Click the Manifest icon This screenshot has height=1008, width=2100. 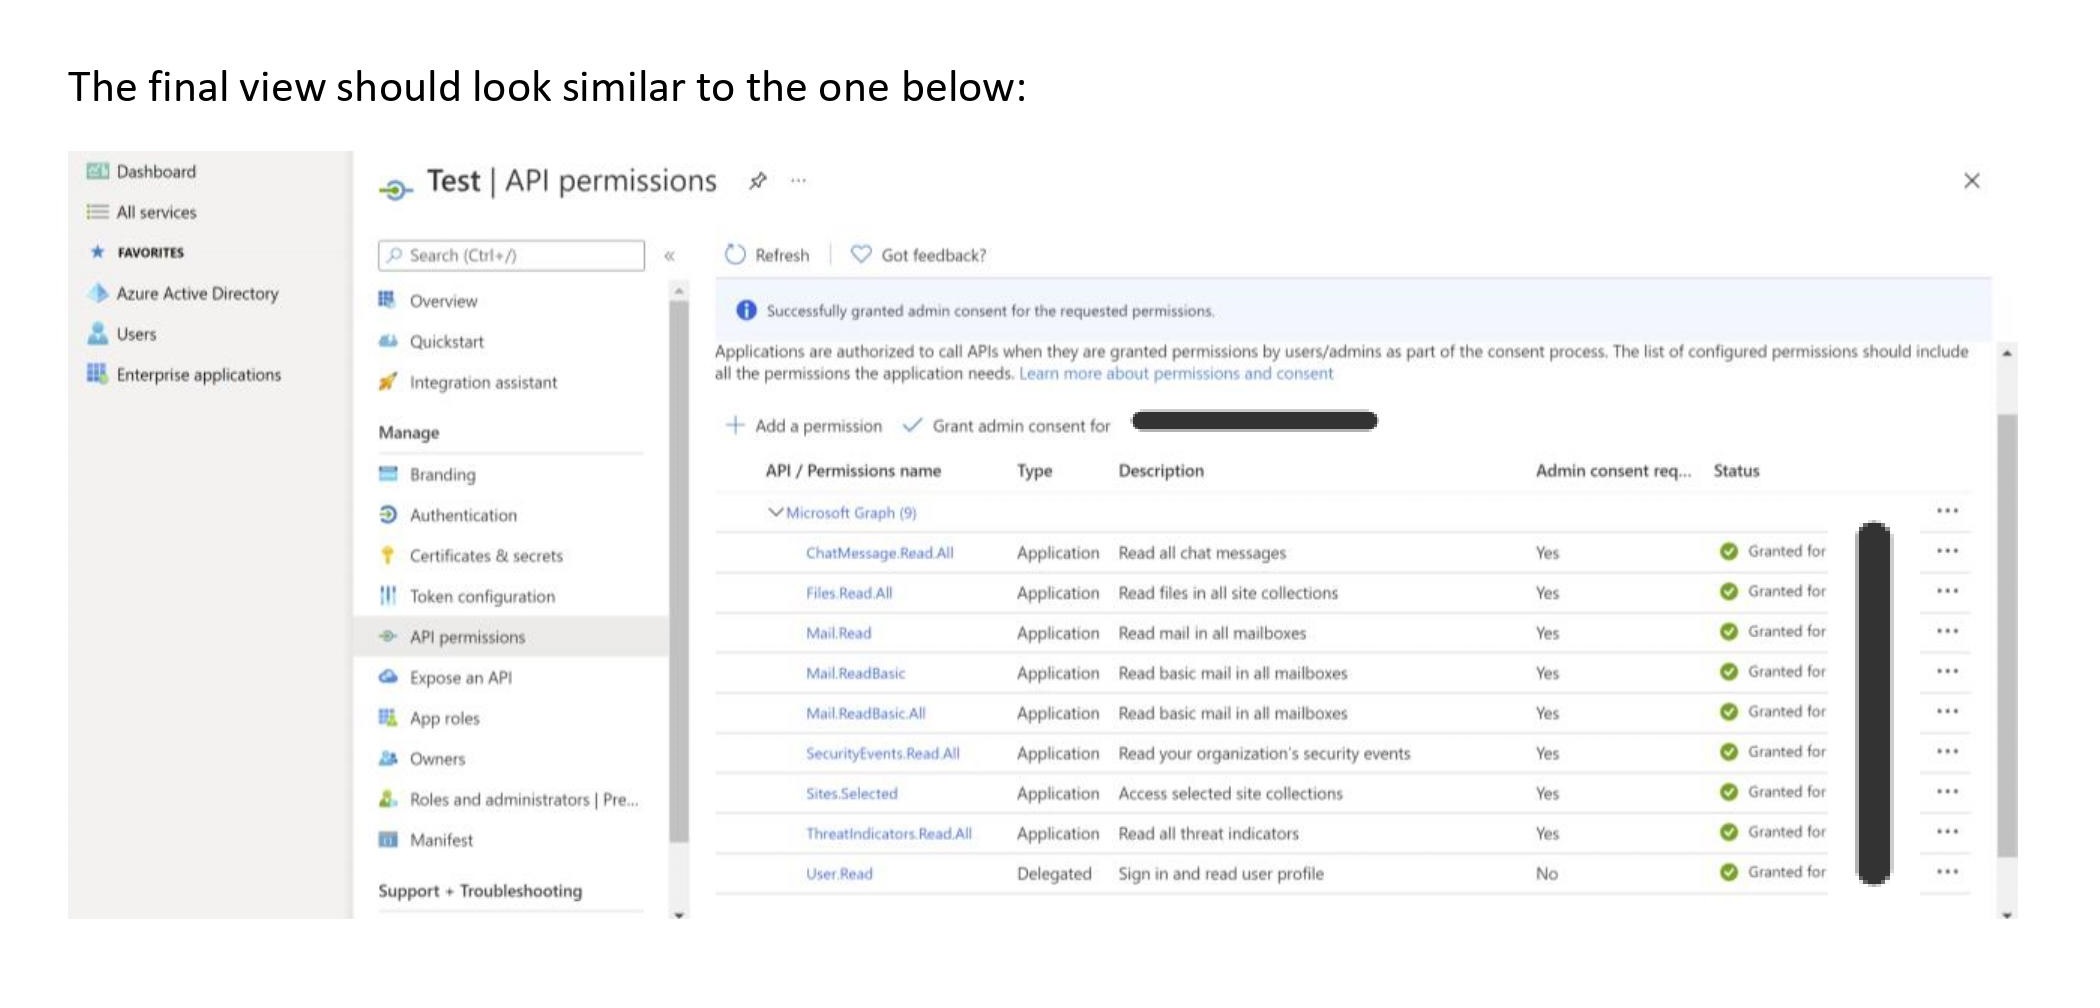pyautogui.click(x=387, y=839)
